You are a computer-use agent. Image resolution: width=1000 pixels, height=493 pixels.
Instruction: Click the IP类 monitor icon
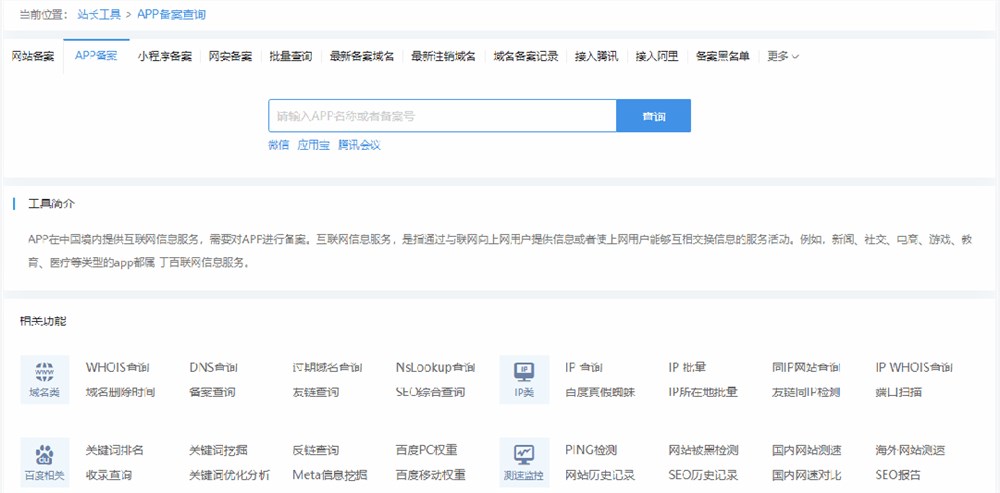pyautogui.click(x=524, y=372)
